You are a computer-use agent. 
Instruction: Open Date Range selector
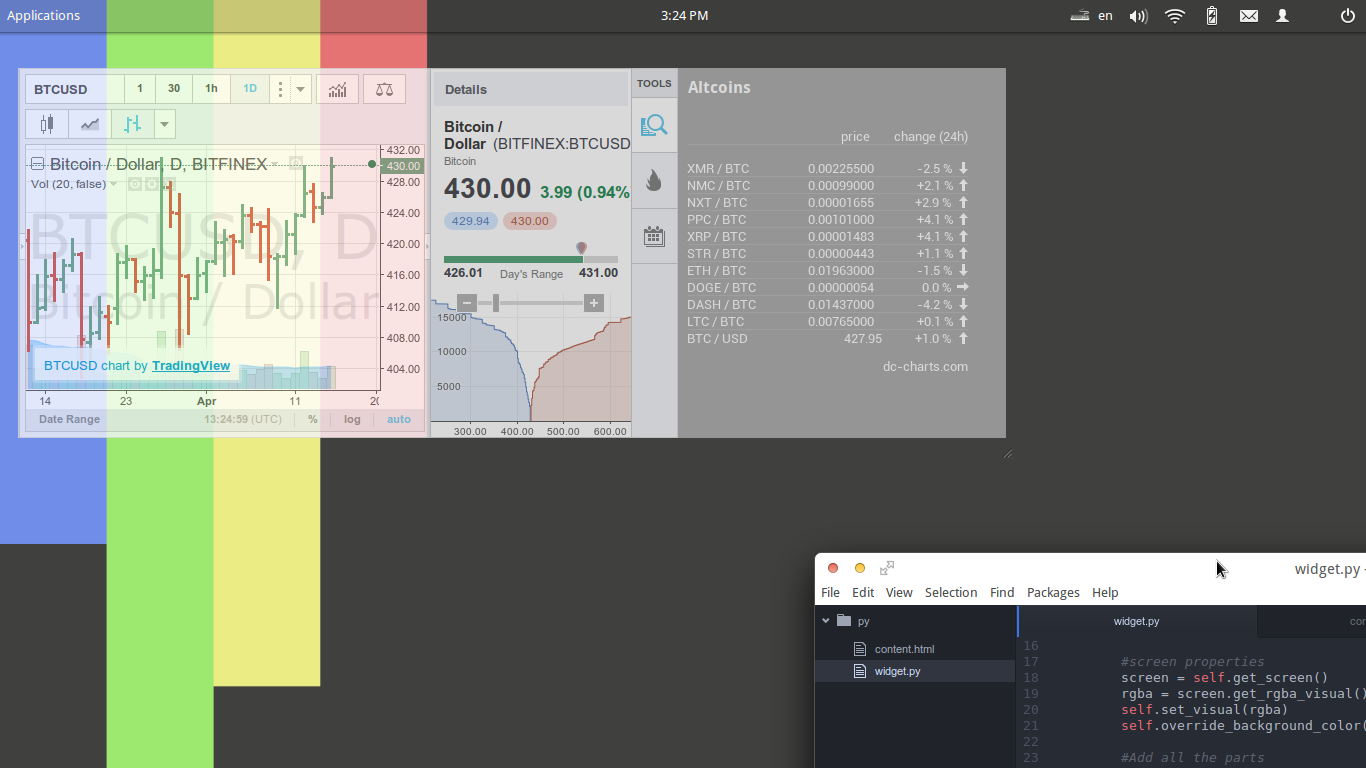click(x=69, y=419)
